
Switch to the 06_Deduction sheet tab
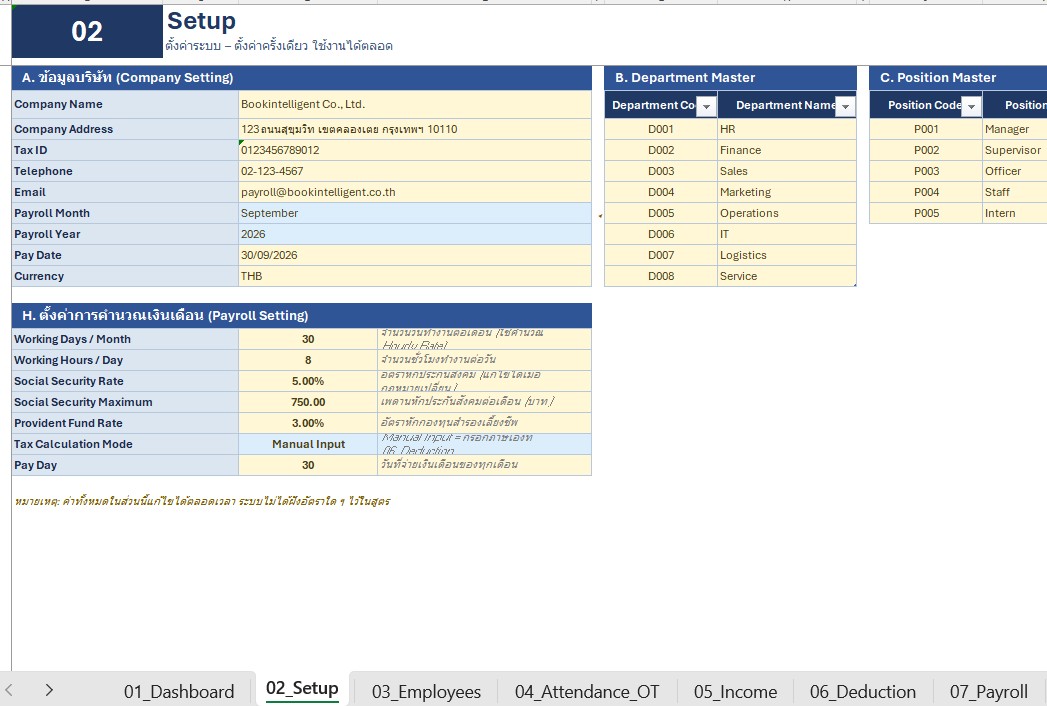click(x=863, y=691)
